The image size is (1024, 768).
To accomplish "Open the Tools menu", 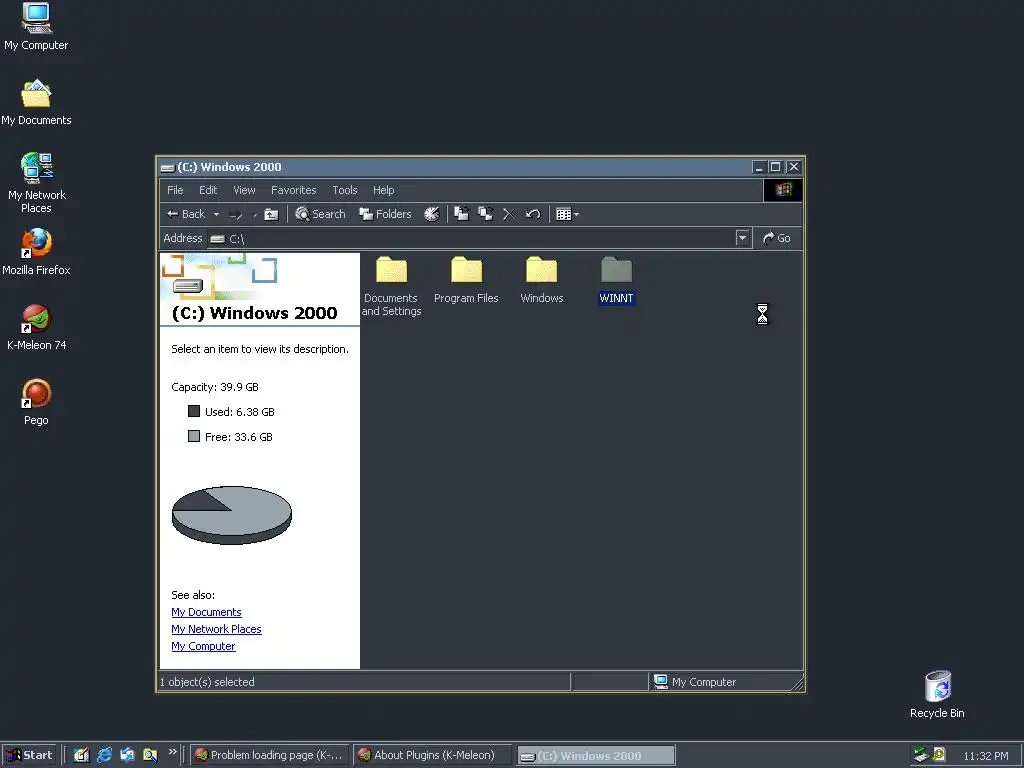I will coord(345,190).
